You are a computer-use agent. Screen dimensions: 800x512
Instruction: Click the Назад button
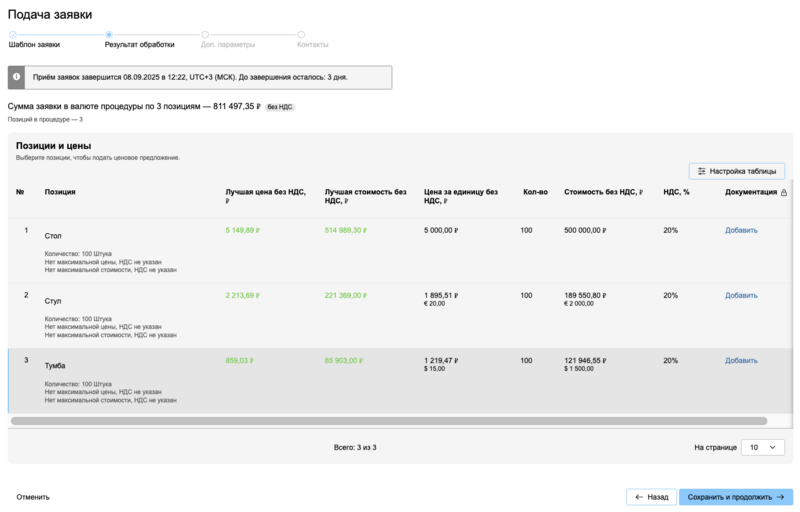(x=650, y=496)
